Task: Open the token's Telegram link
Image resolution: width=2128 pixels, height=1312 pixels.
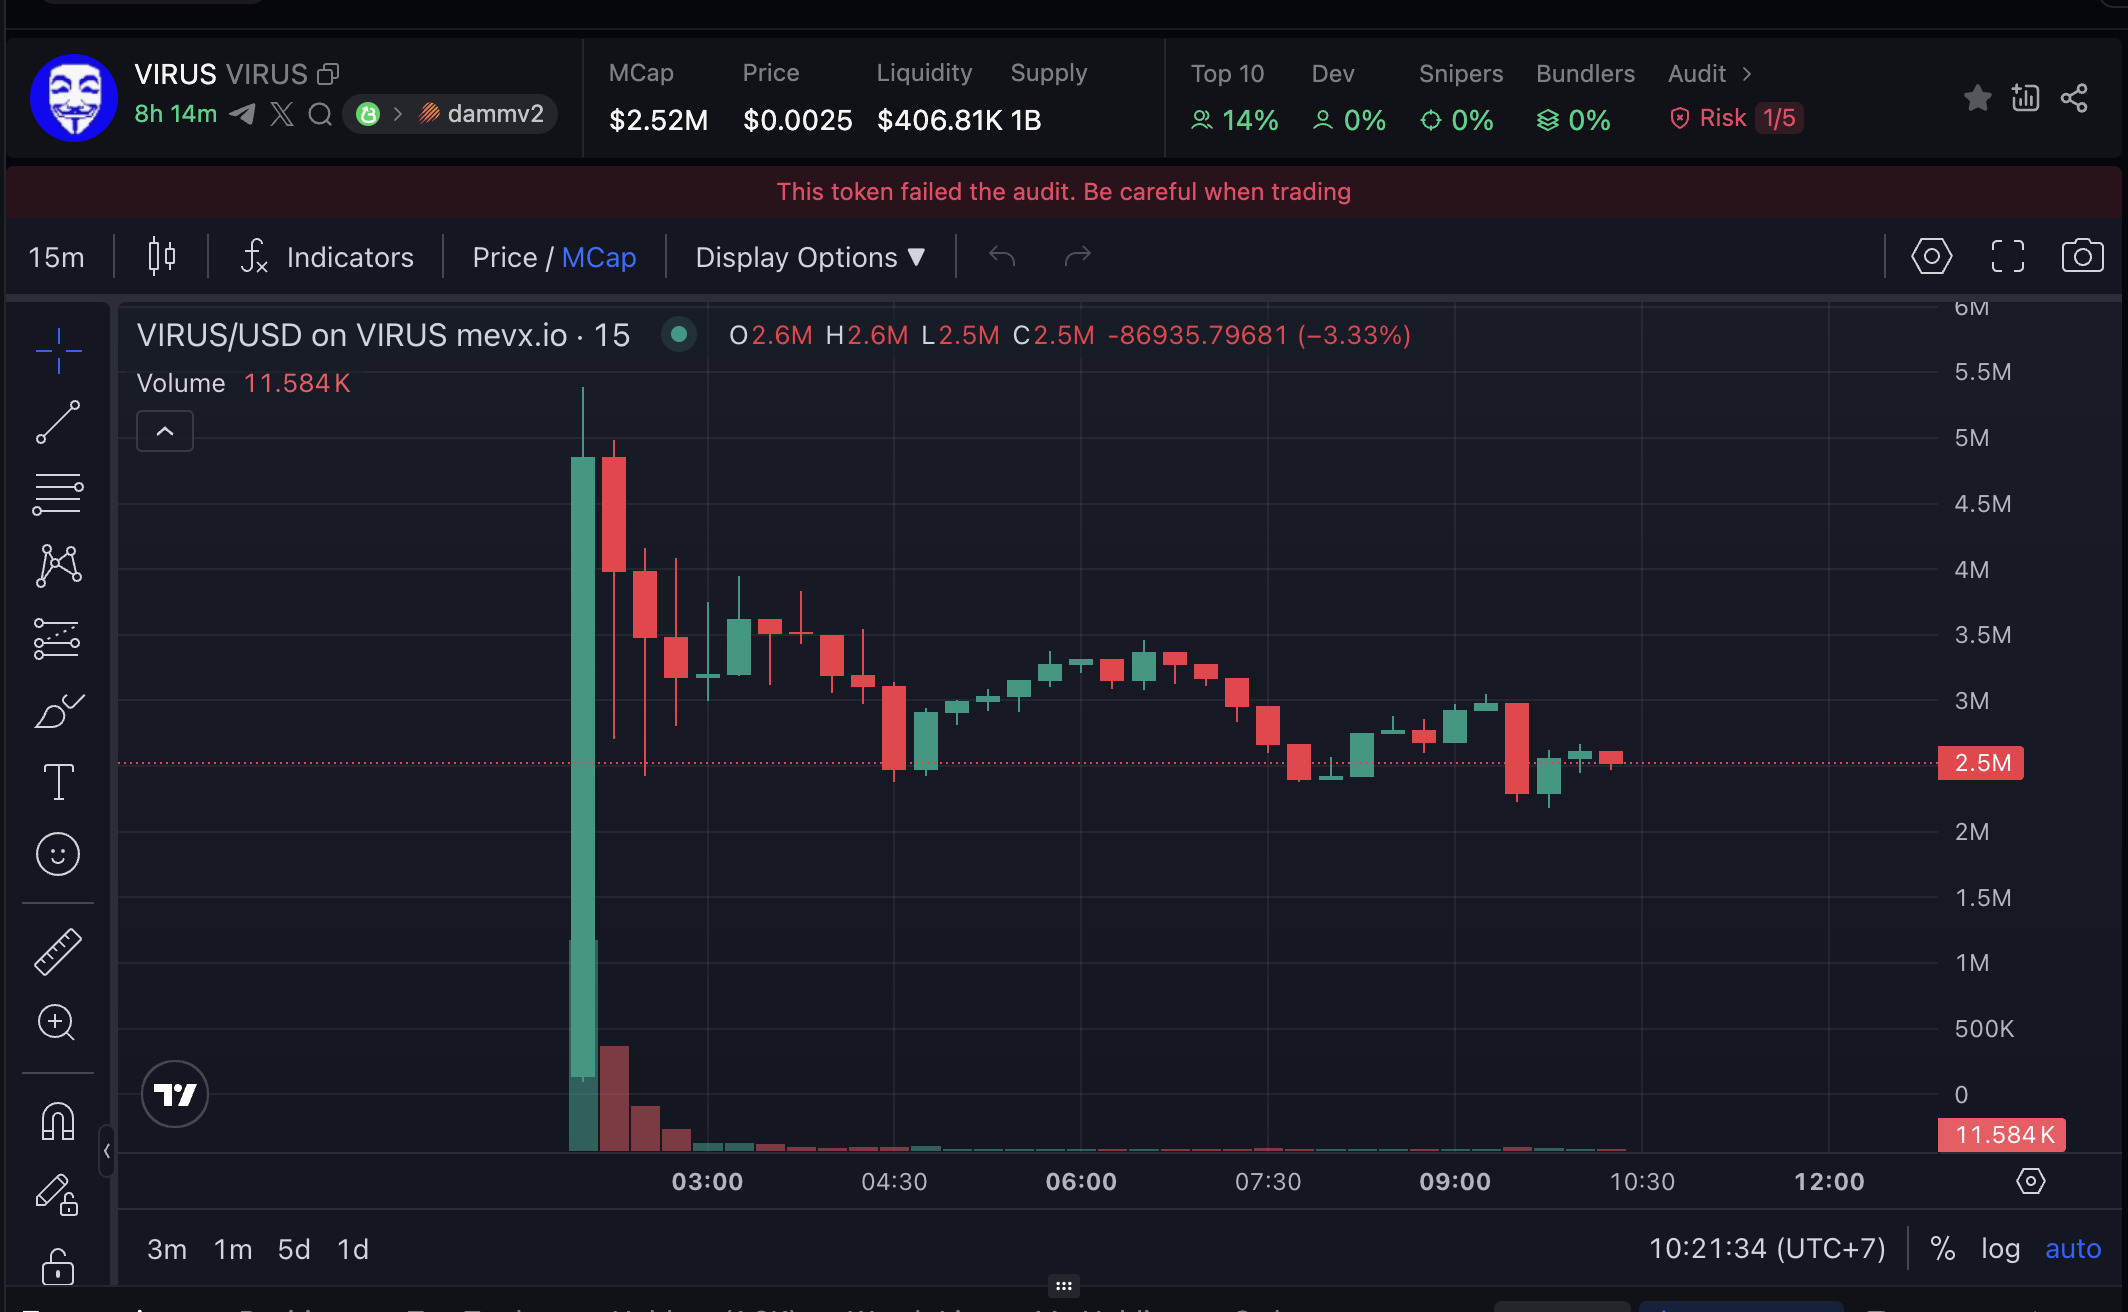Action: tap(242, 114)
